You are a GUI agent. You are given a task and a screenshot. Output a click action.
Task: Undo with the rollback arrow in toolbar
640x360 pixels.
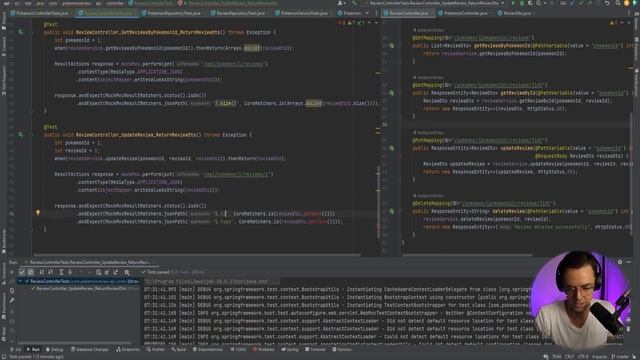pyautogui.click(x=607, y=3)
